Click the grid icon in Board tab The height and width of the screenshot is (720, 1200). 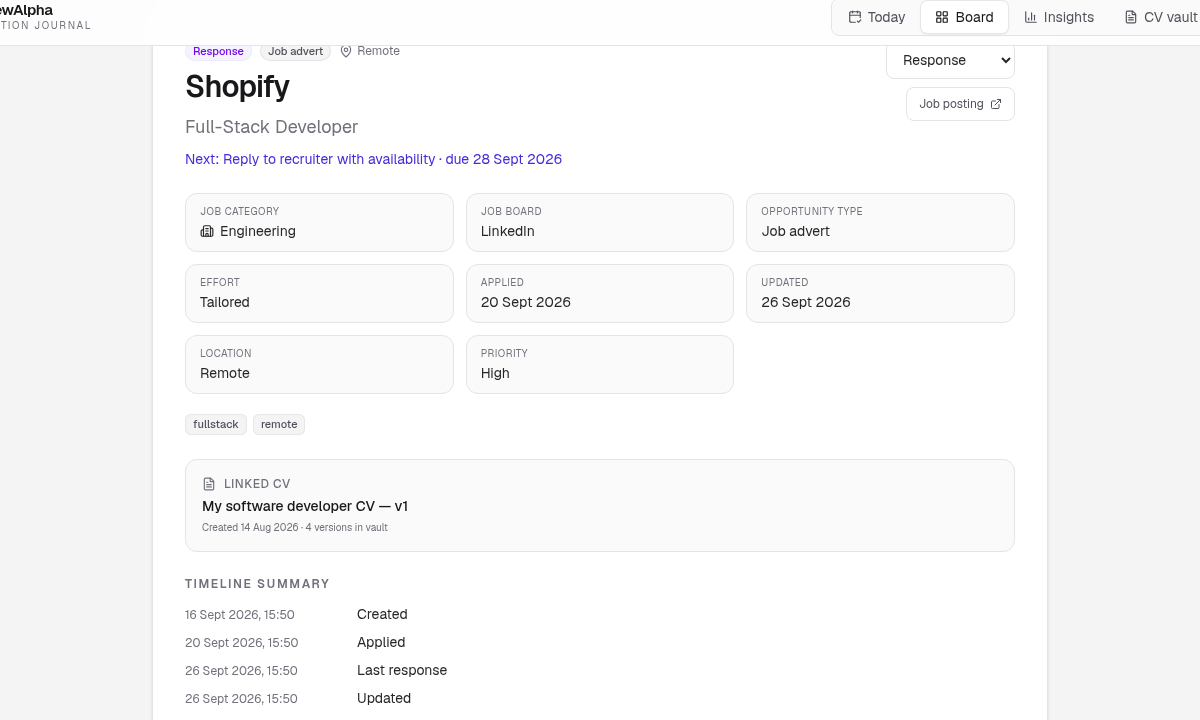[x=942, y=17]
